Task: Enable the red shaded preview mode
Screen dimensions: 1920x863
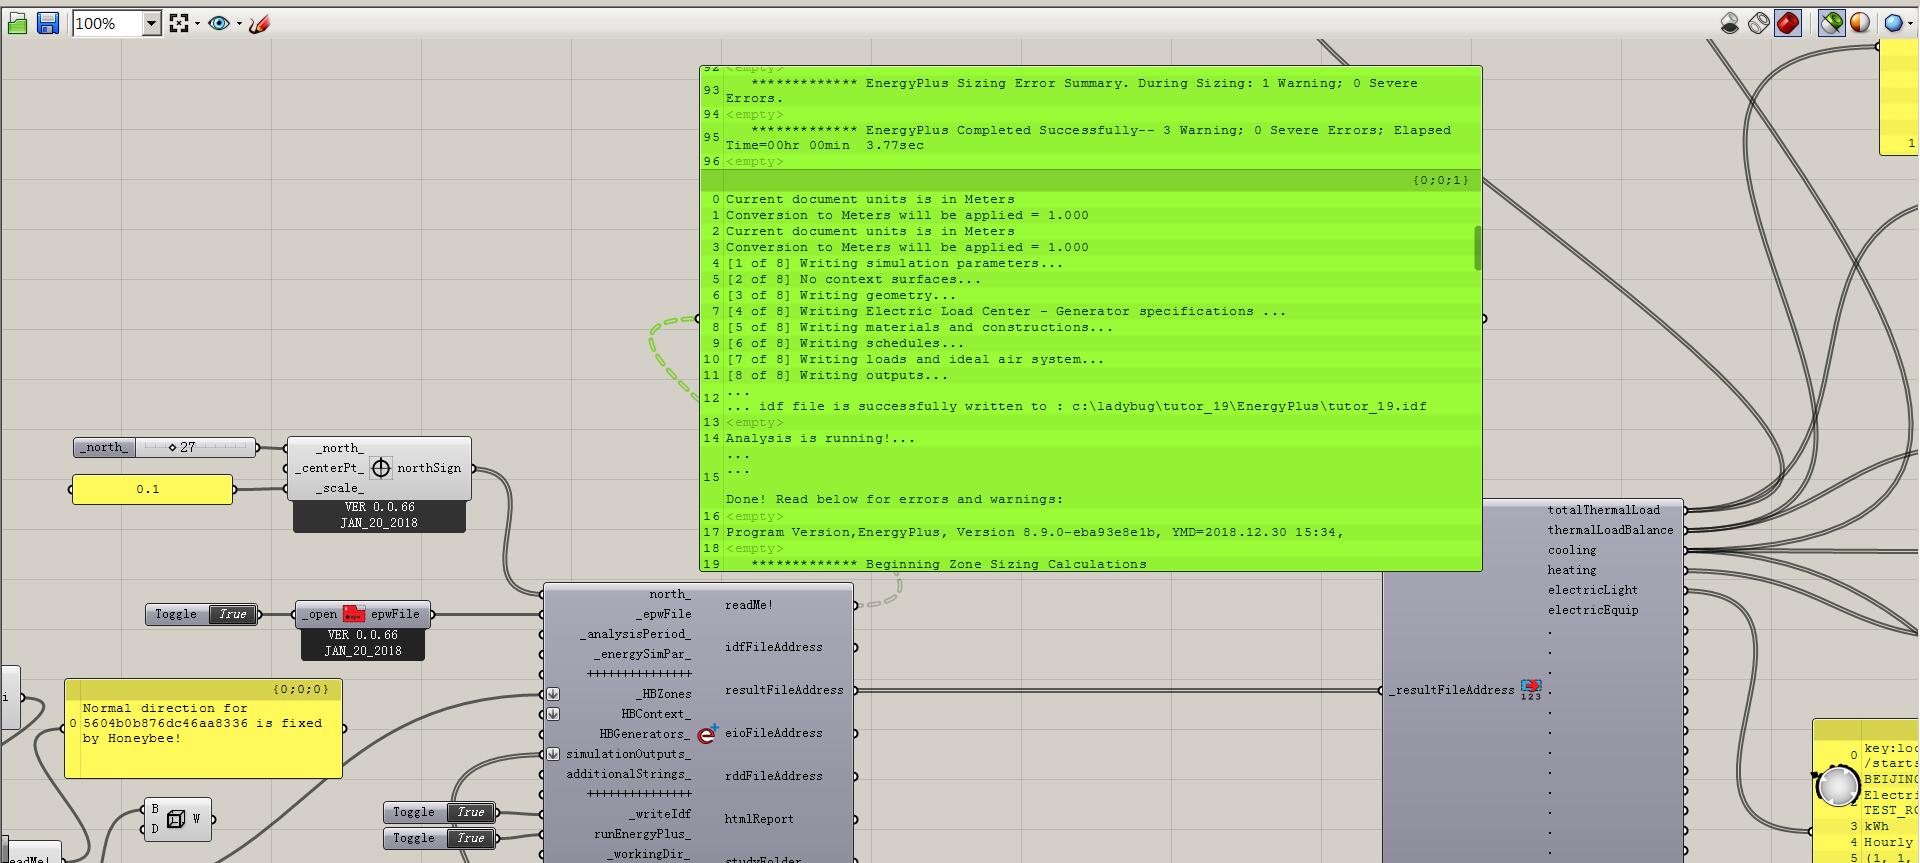Action: click(x=1788, y=23)
